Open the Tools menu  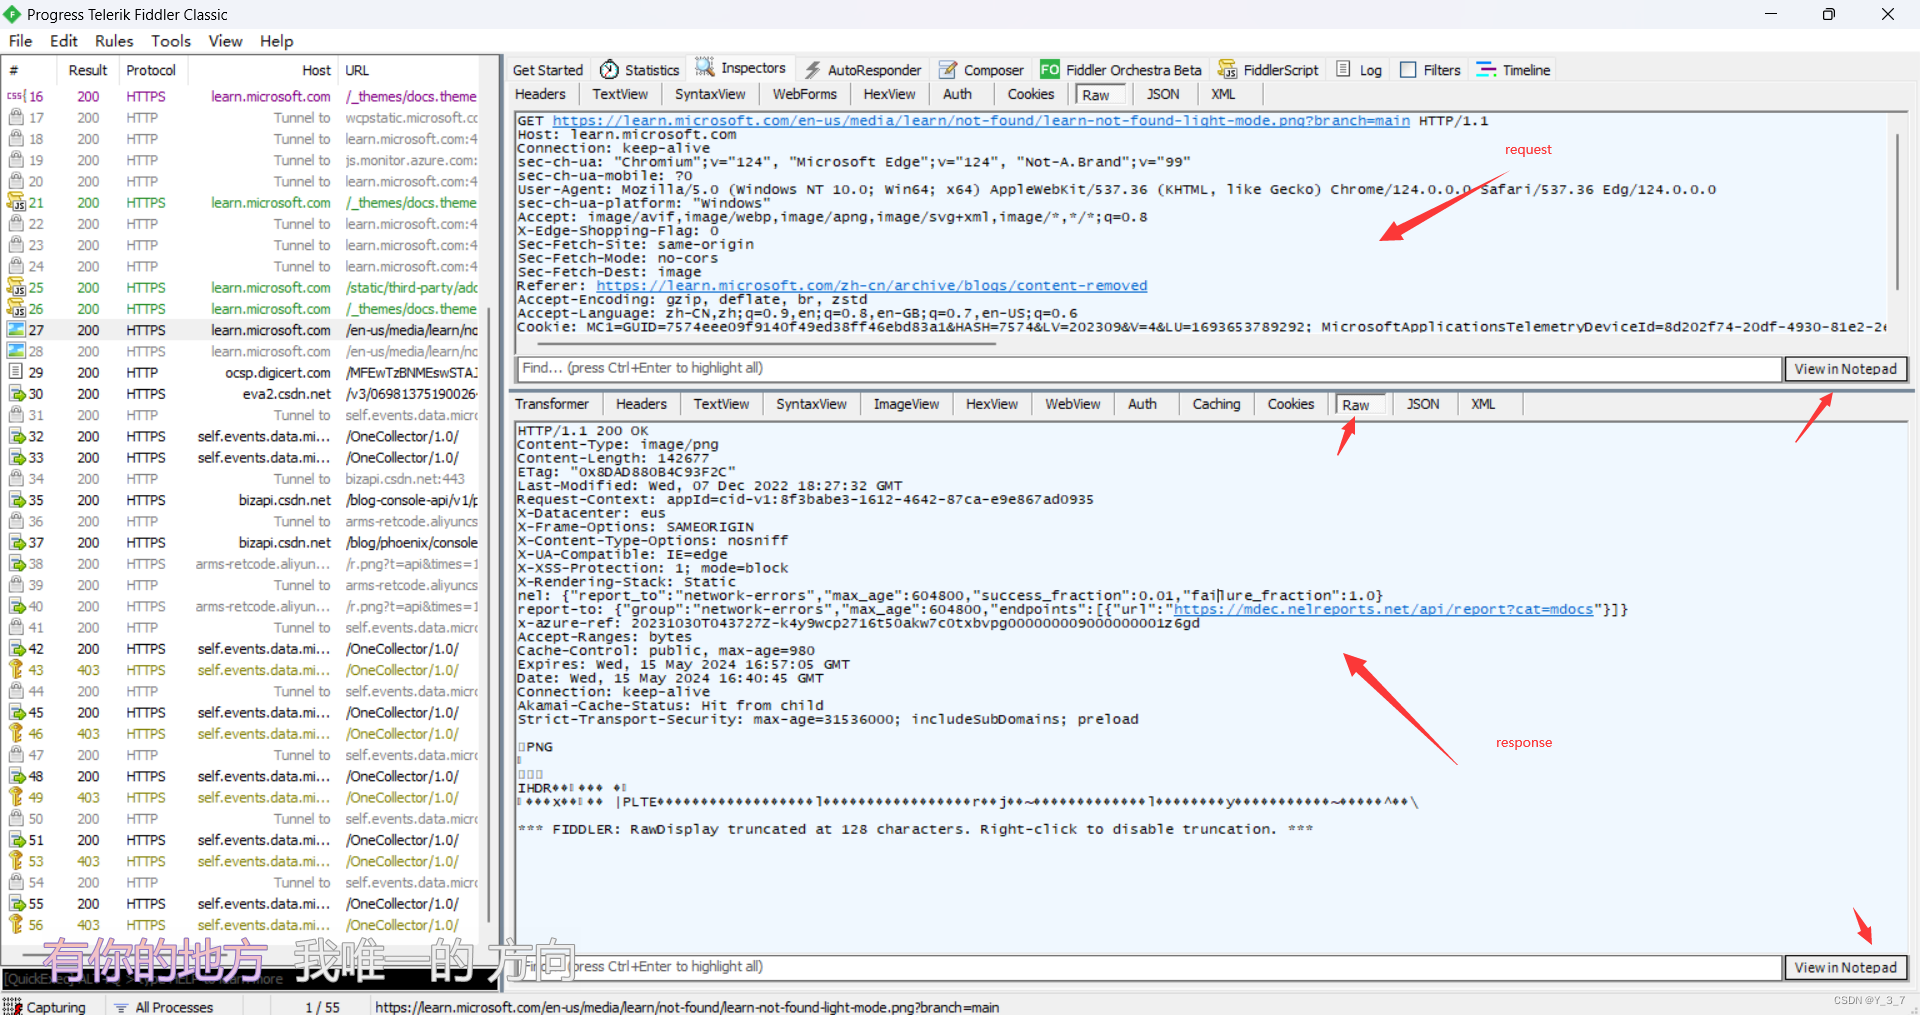[171, 41]
